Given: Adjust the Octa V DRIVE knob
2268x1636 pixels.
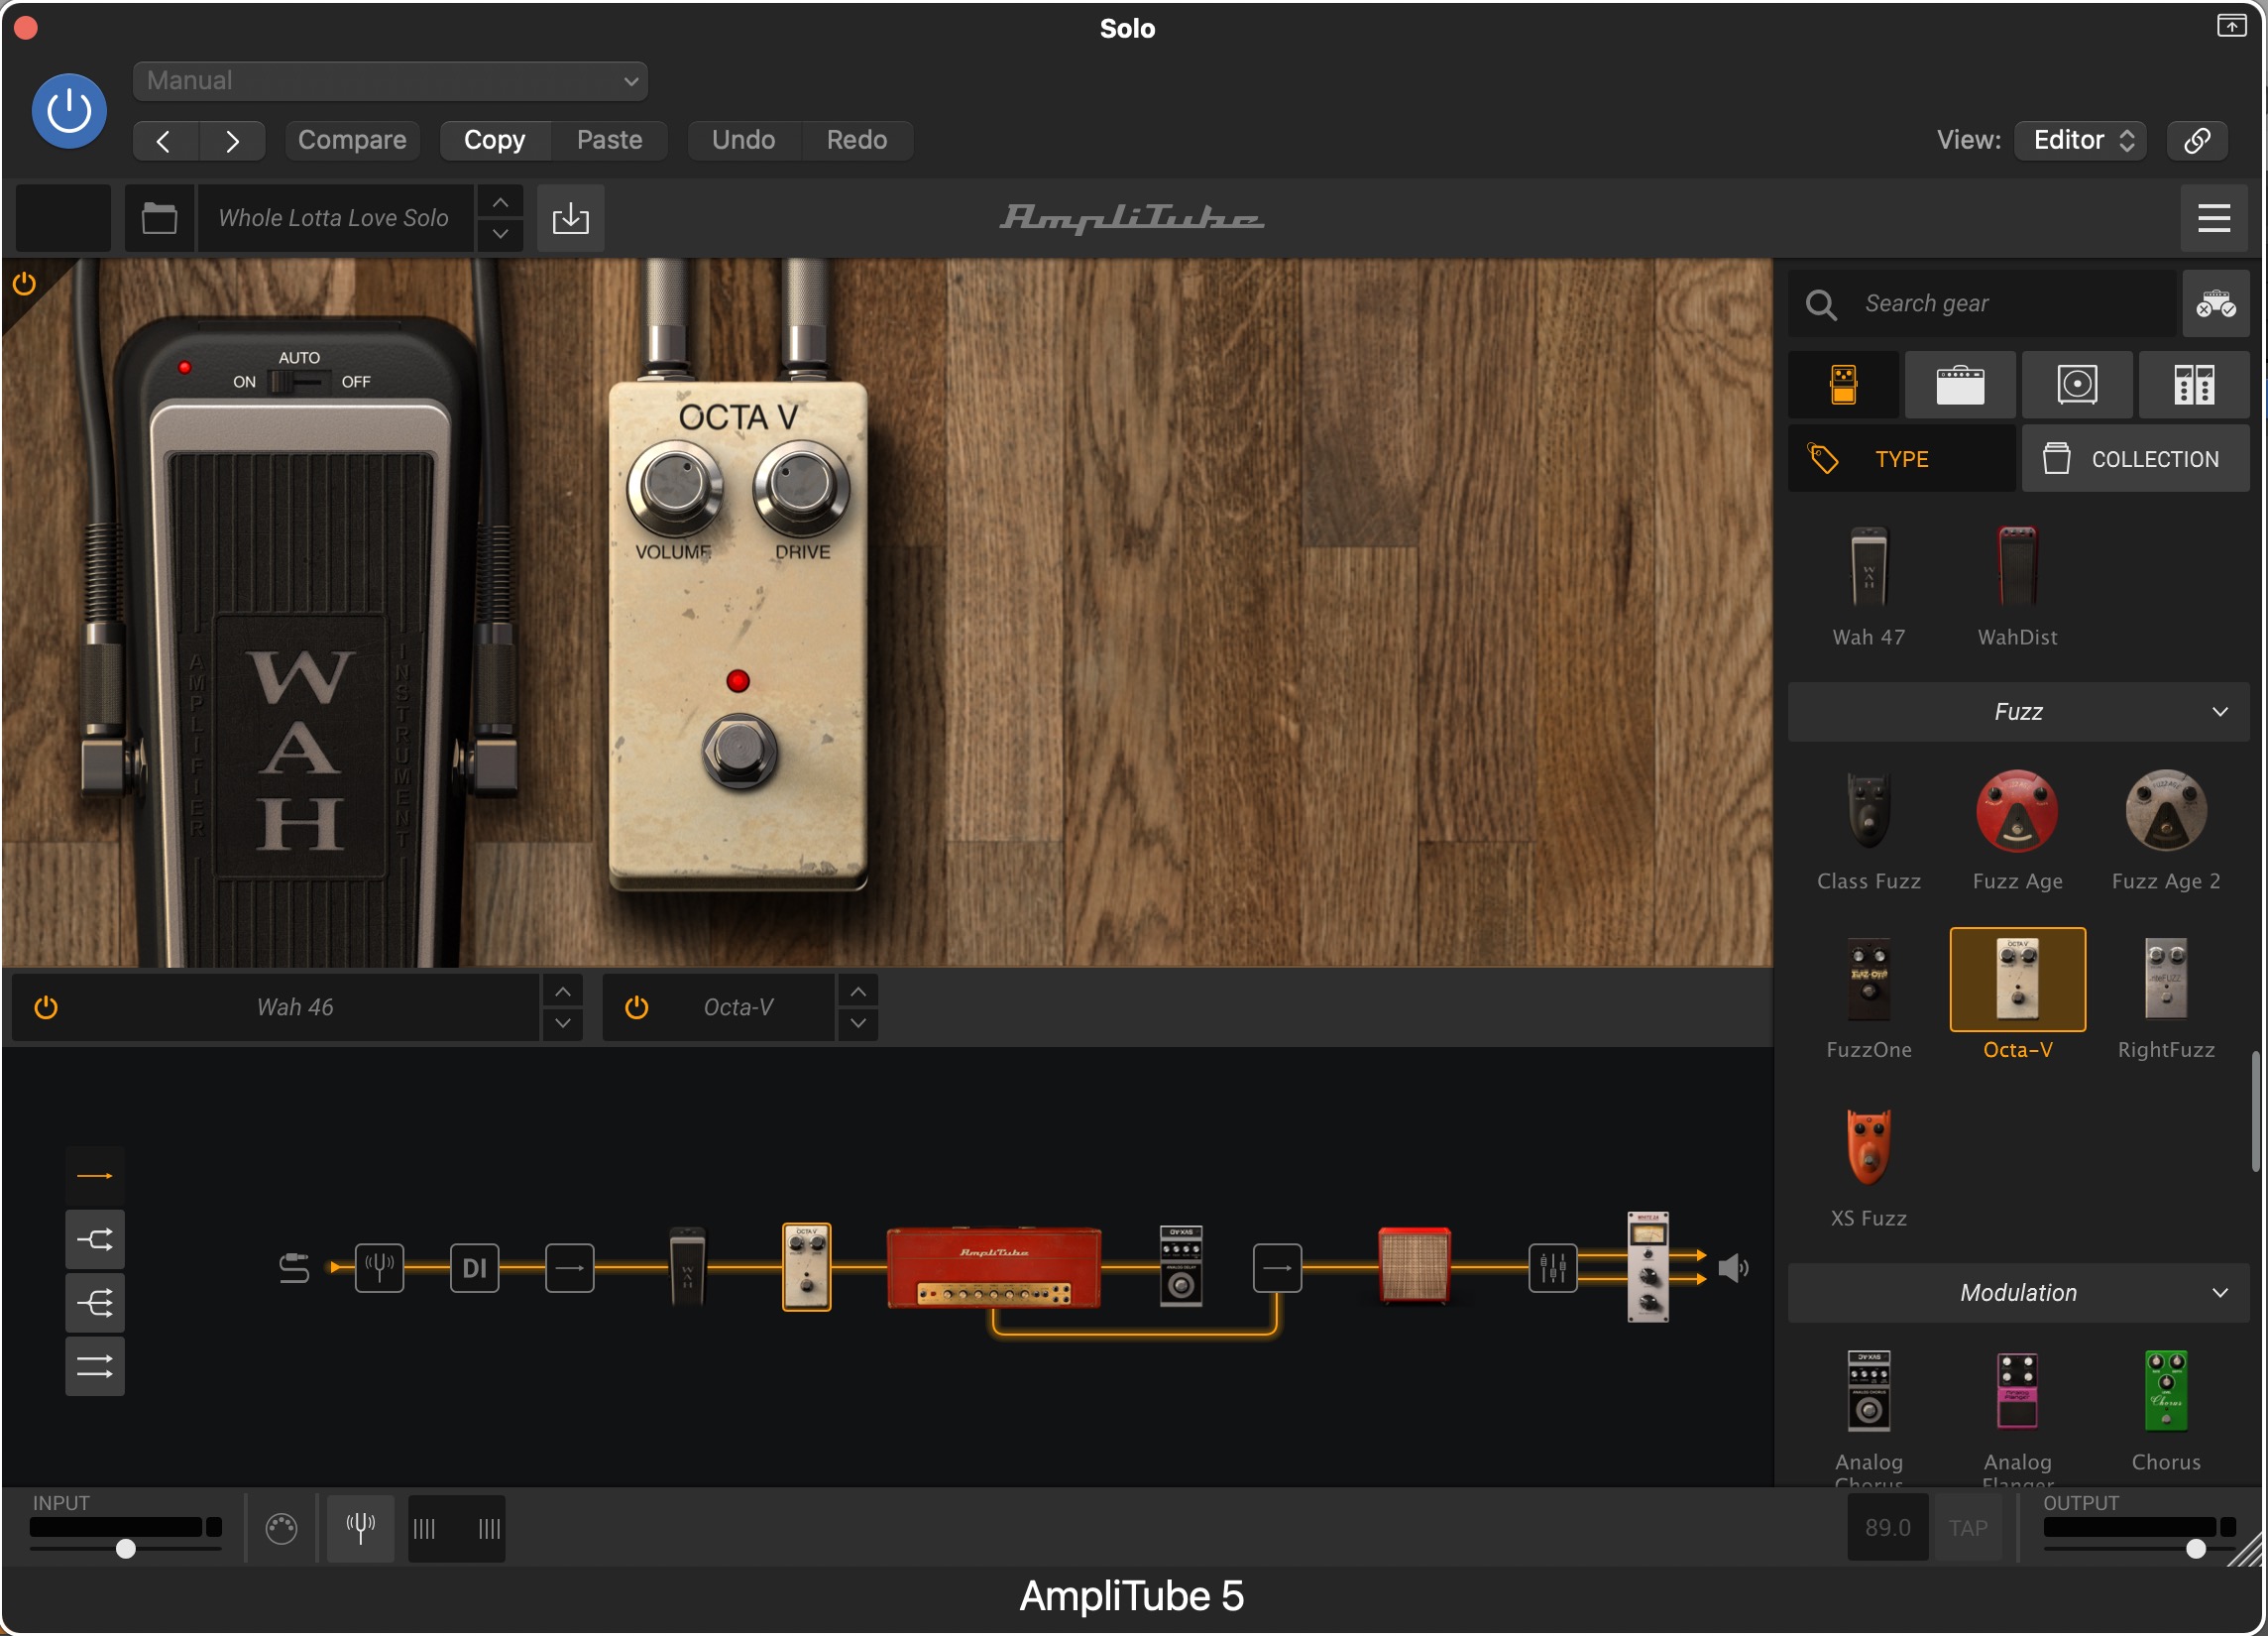Looking at the screenshot, I should coord(801,487).
